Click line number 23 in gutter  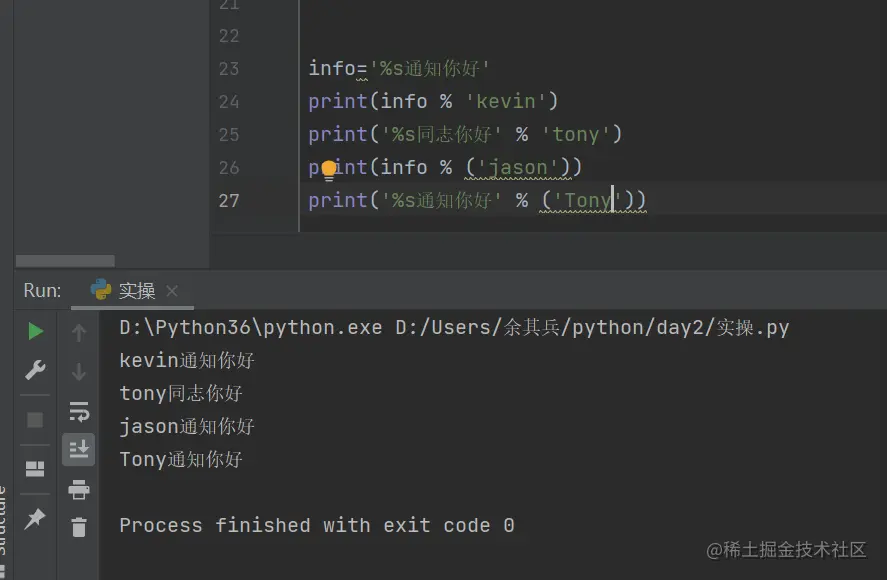pyautogui.click(x=229, y=69)
